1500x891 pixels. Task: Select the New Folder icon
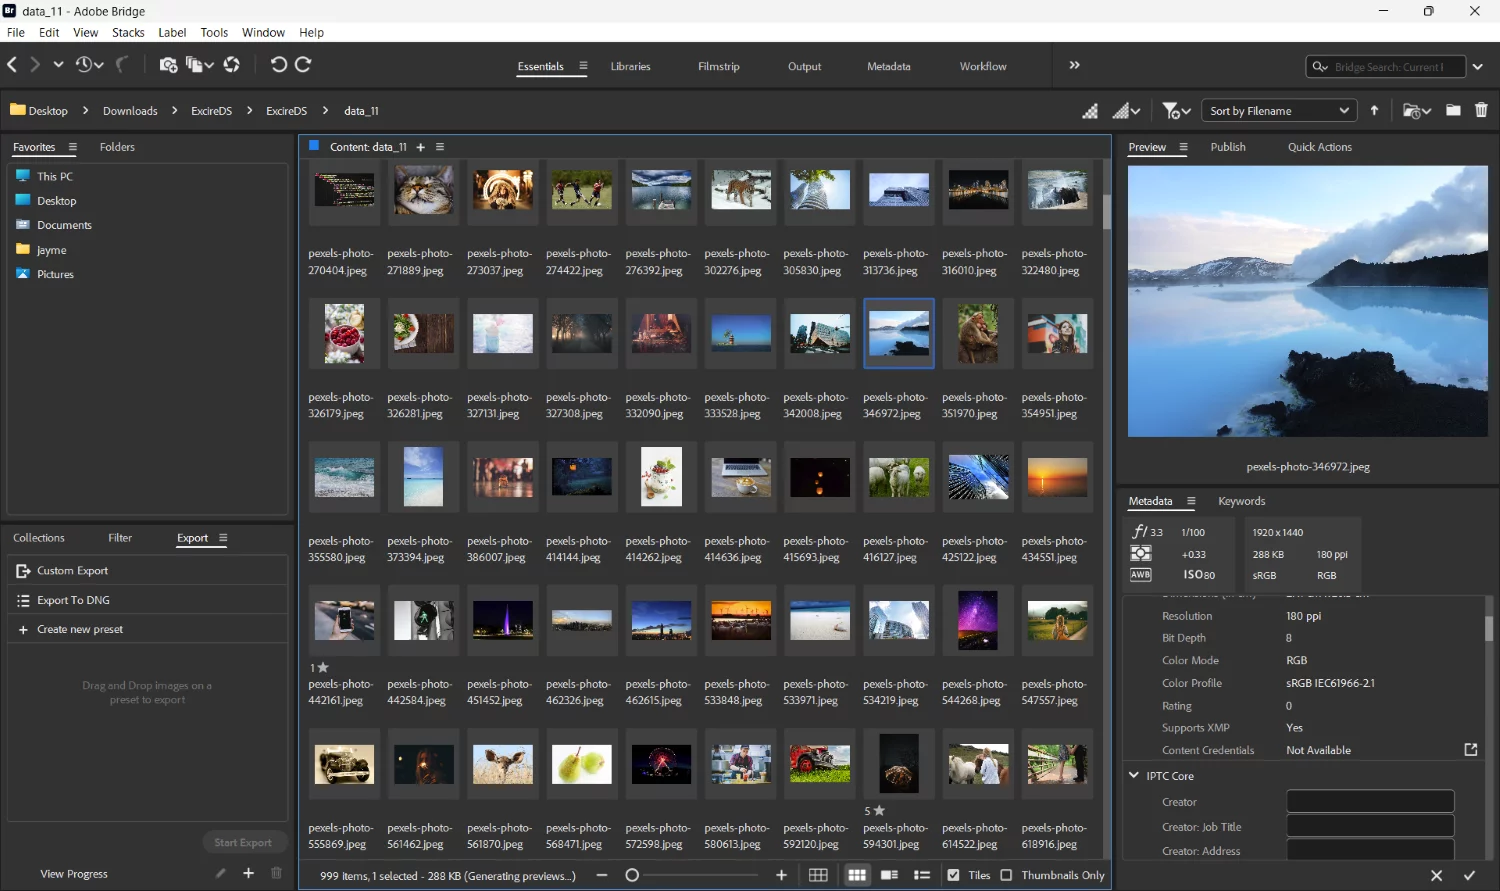1453,110
